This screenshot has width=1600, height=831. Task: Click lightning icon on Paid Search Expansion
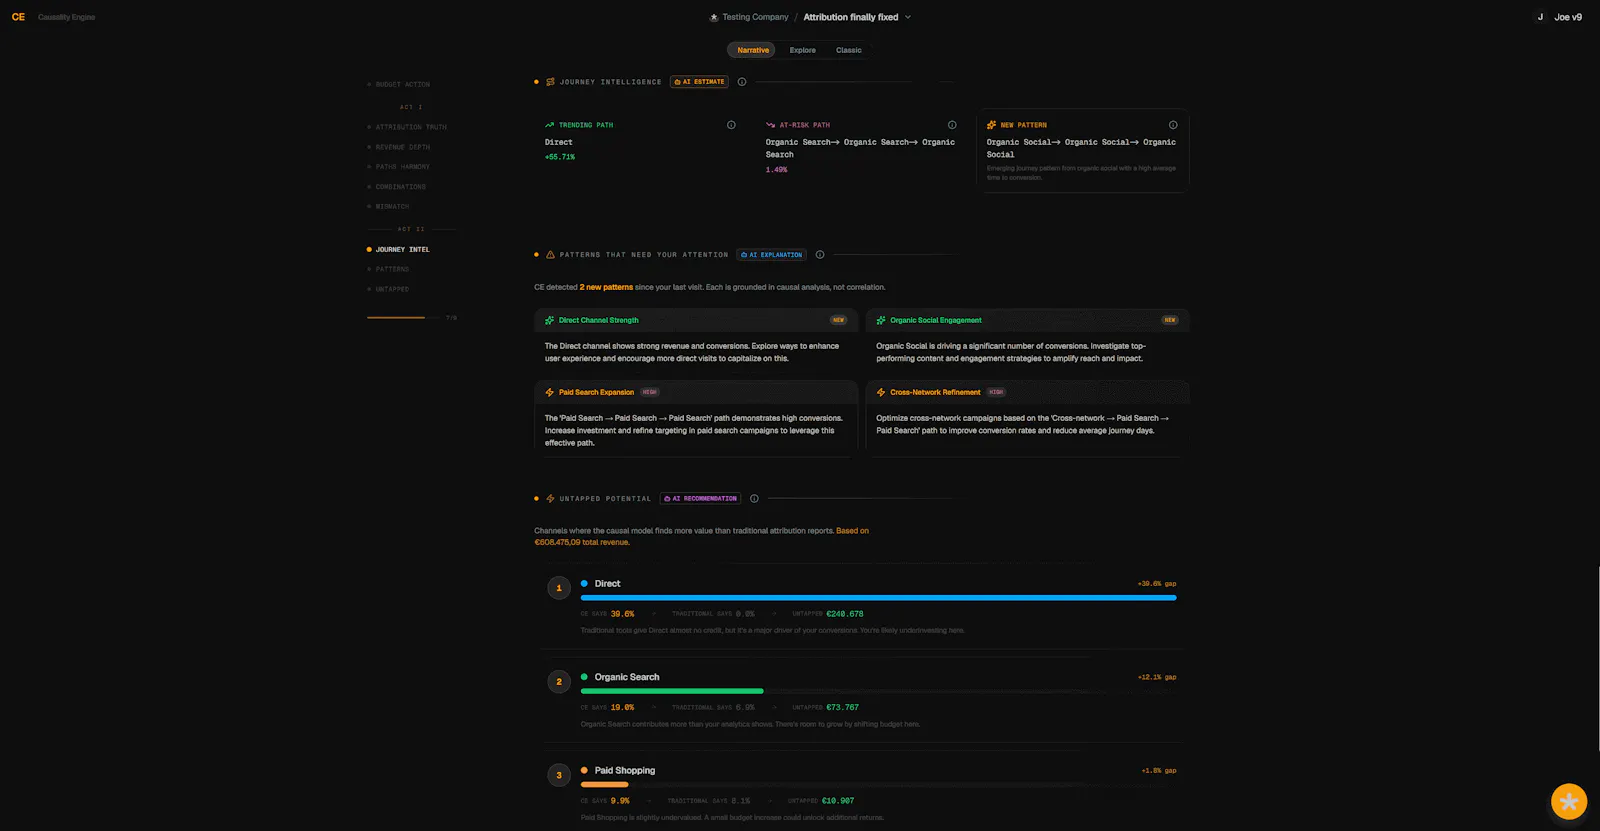tap(549, 392)
